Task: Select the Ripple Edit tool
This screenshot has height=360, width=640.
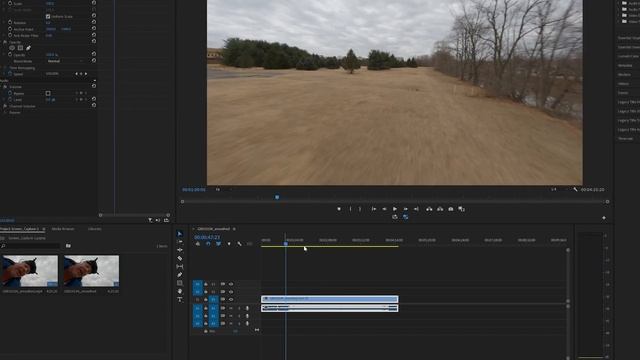Action: [180, 250]
